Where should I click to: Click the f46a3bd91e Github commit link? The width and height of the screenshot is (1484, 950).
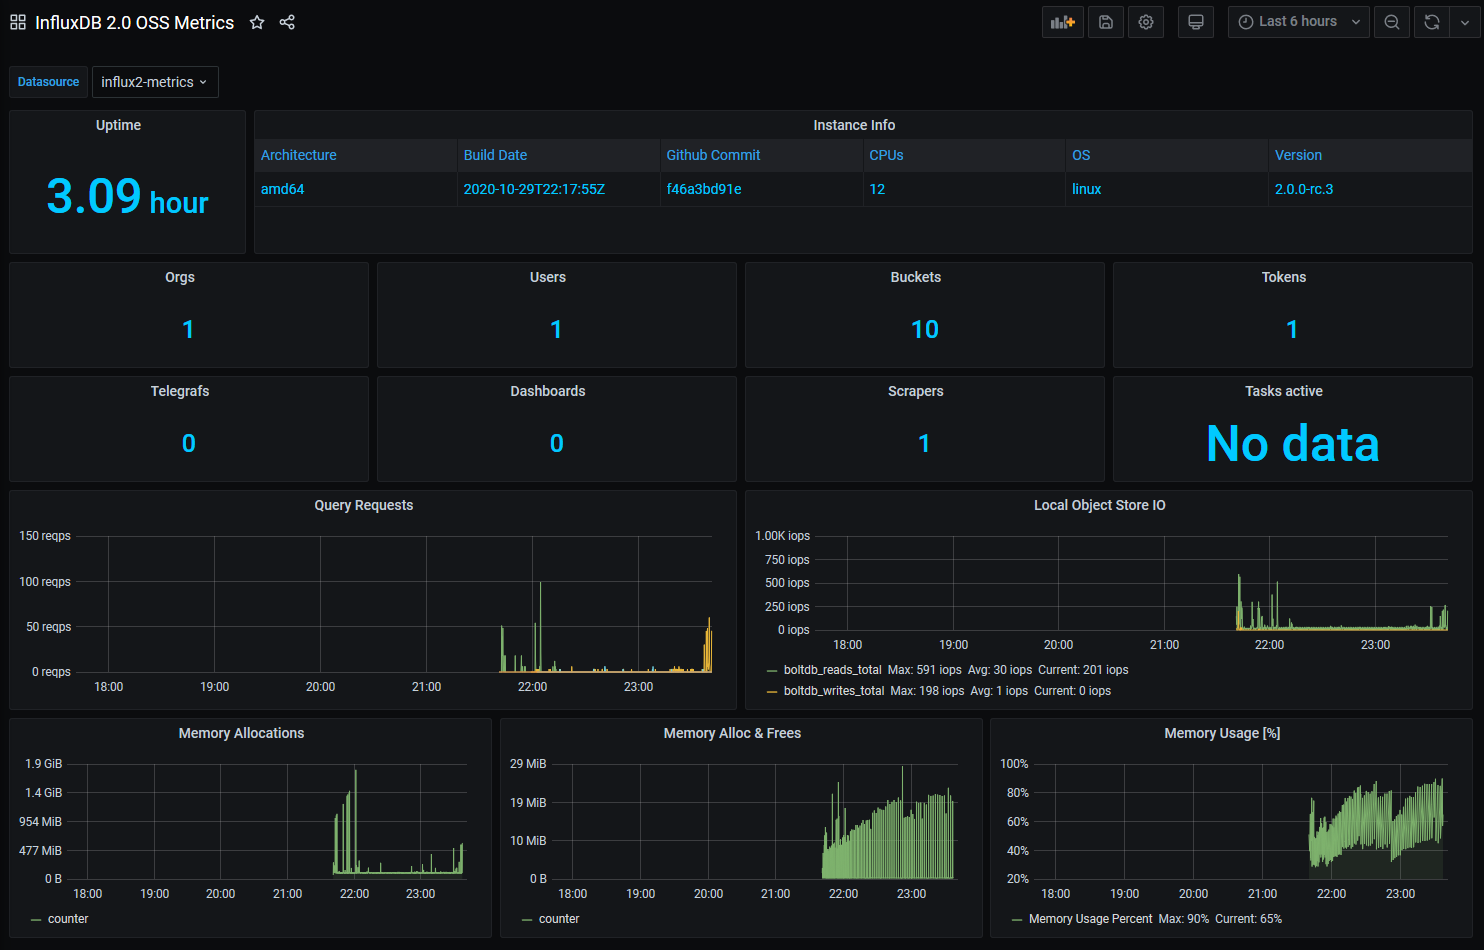(704, 189)
